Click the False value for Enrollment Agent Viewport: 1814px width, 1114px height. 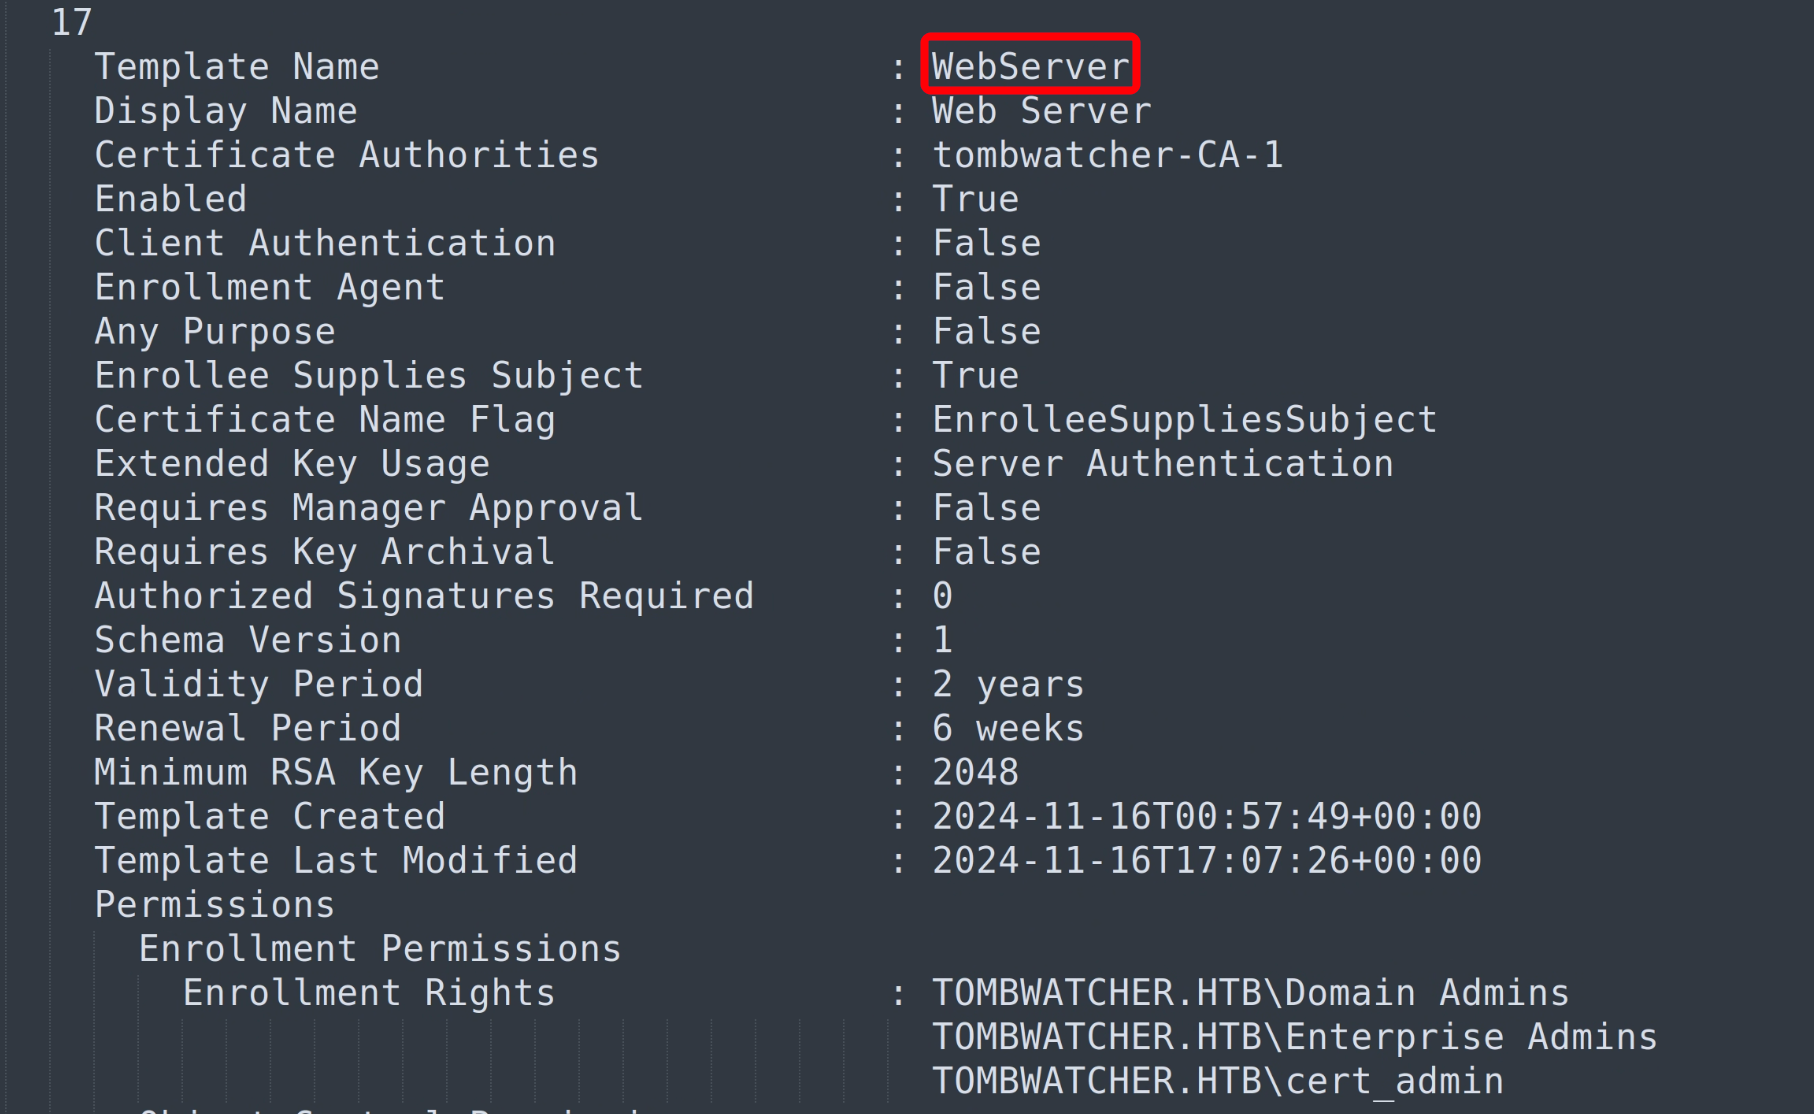pos(986,288)
